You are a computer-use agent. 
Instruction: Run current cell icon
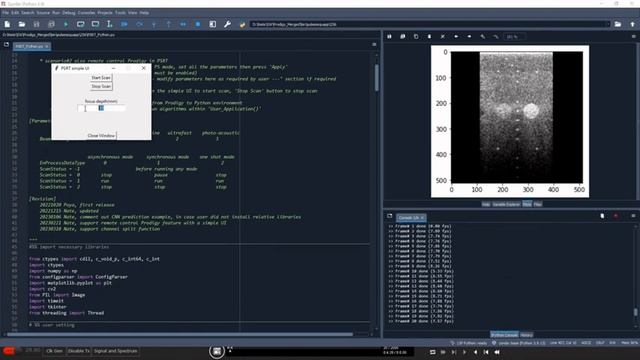[80, 24]
